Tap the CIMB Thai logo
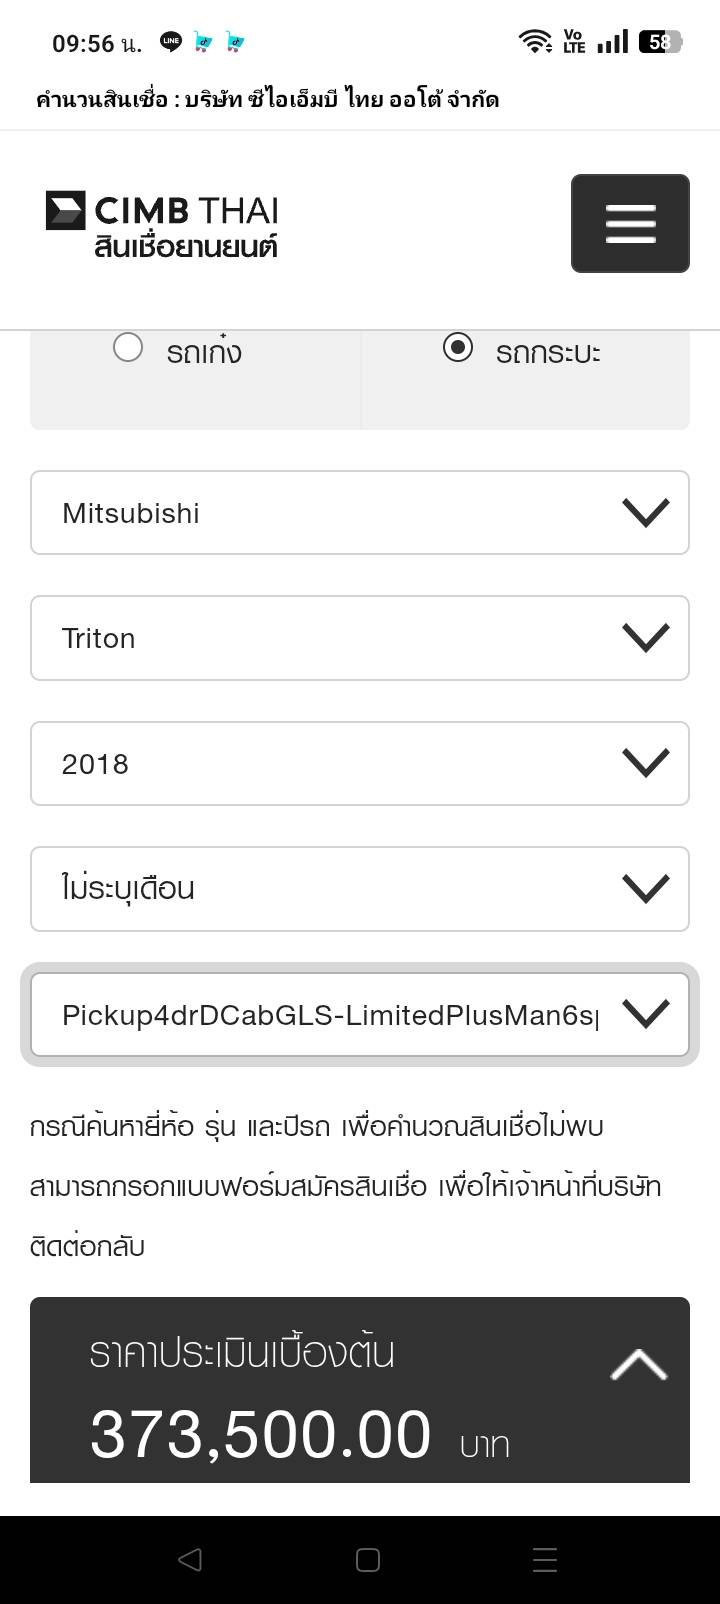 [162, 224]
